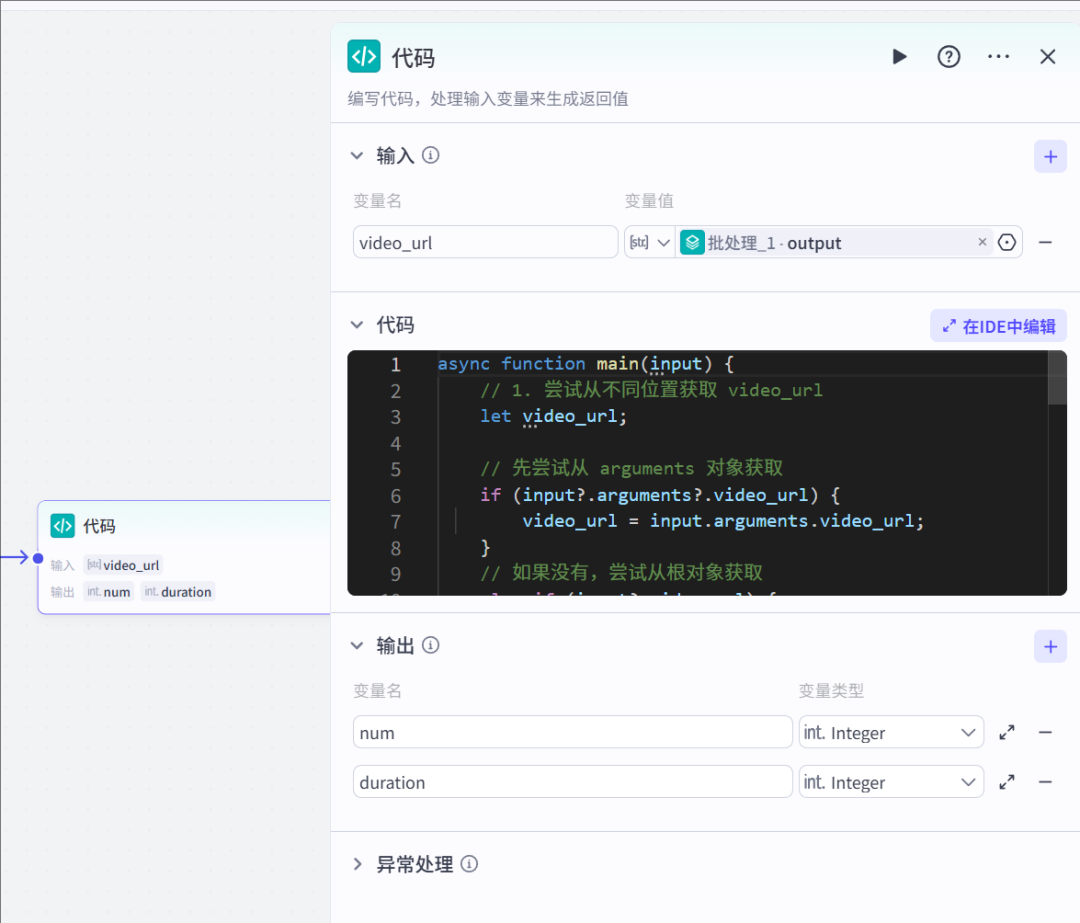Remove the video_url input row

pyautogui.click(x=1045, y=242)
